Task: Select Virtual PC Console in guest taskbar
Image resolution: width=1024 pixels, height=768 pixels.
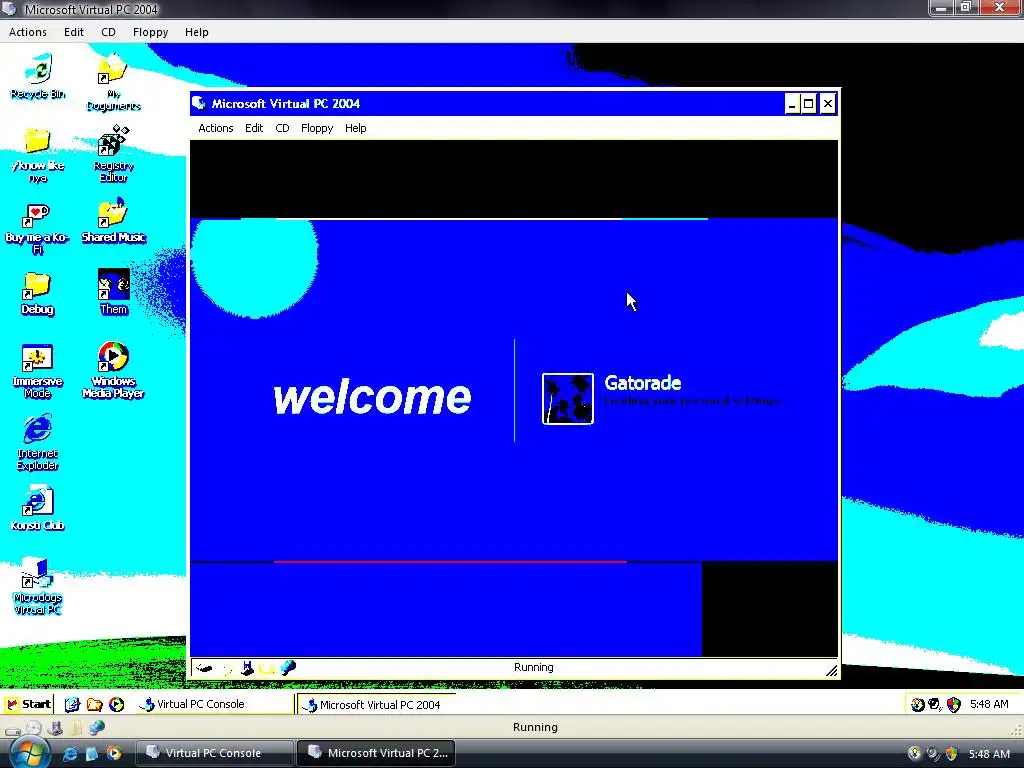Action: coord(216,704)
